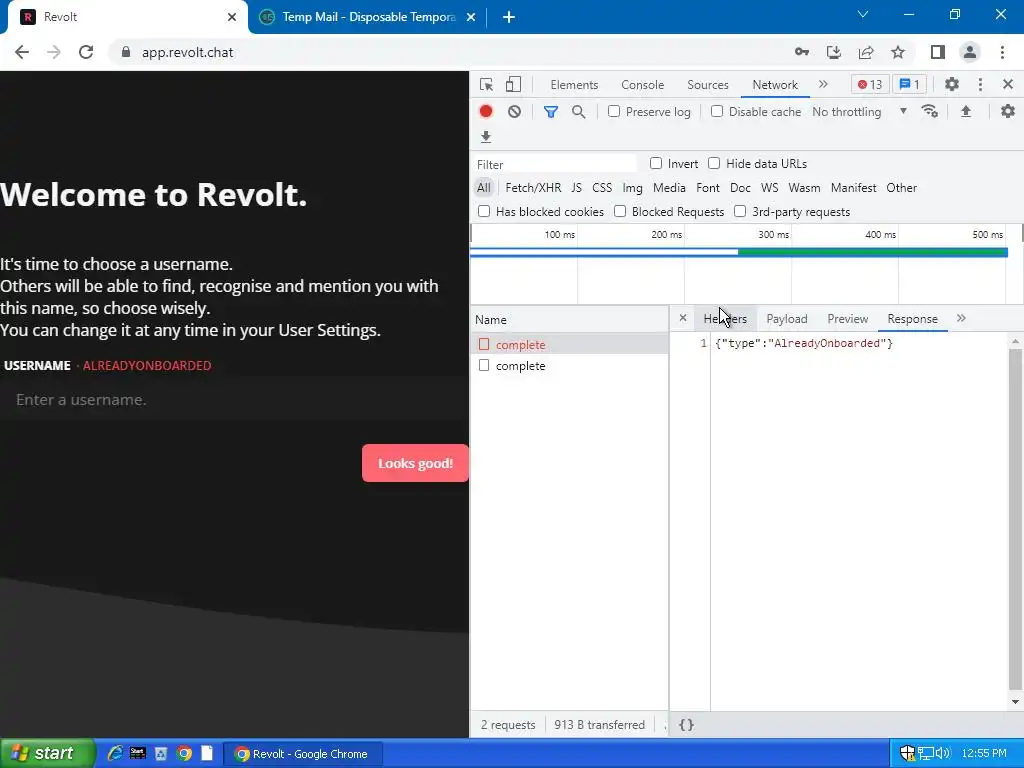Export HAR file download arrow
Screen dimensions: 1024x768
point(486,136)
